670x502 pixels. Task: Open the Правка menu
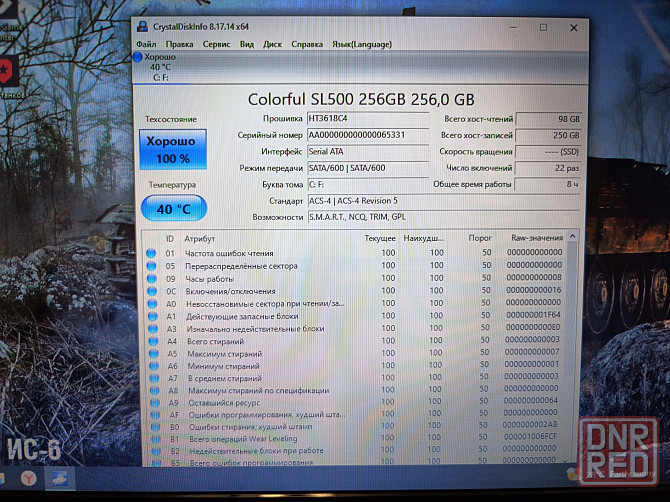tap(179, 44)
